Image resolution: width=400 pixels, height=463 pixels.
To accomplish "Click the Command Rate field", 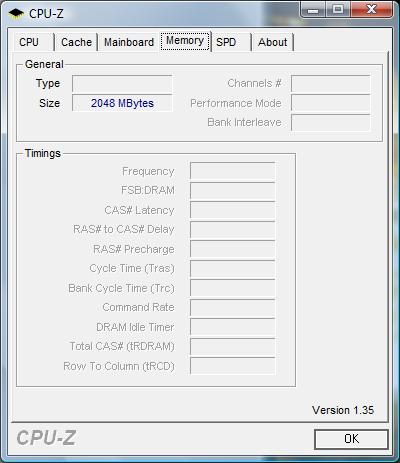I will pos(232,308).
